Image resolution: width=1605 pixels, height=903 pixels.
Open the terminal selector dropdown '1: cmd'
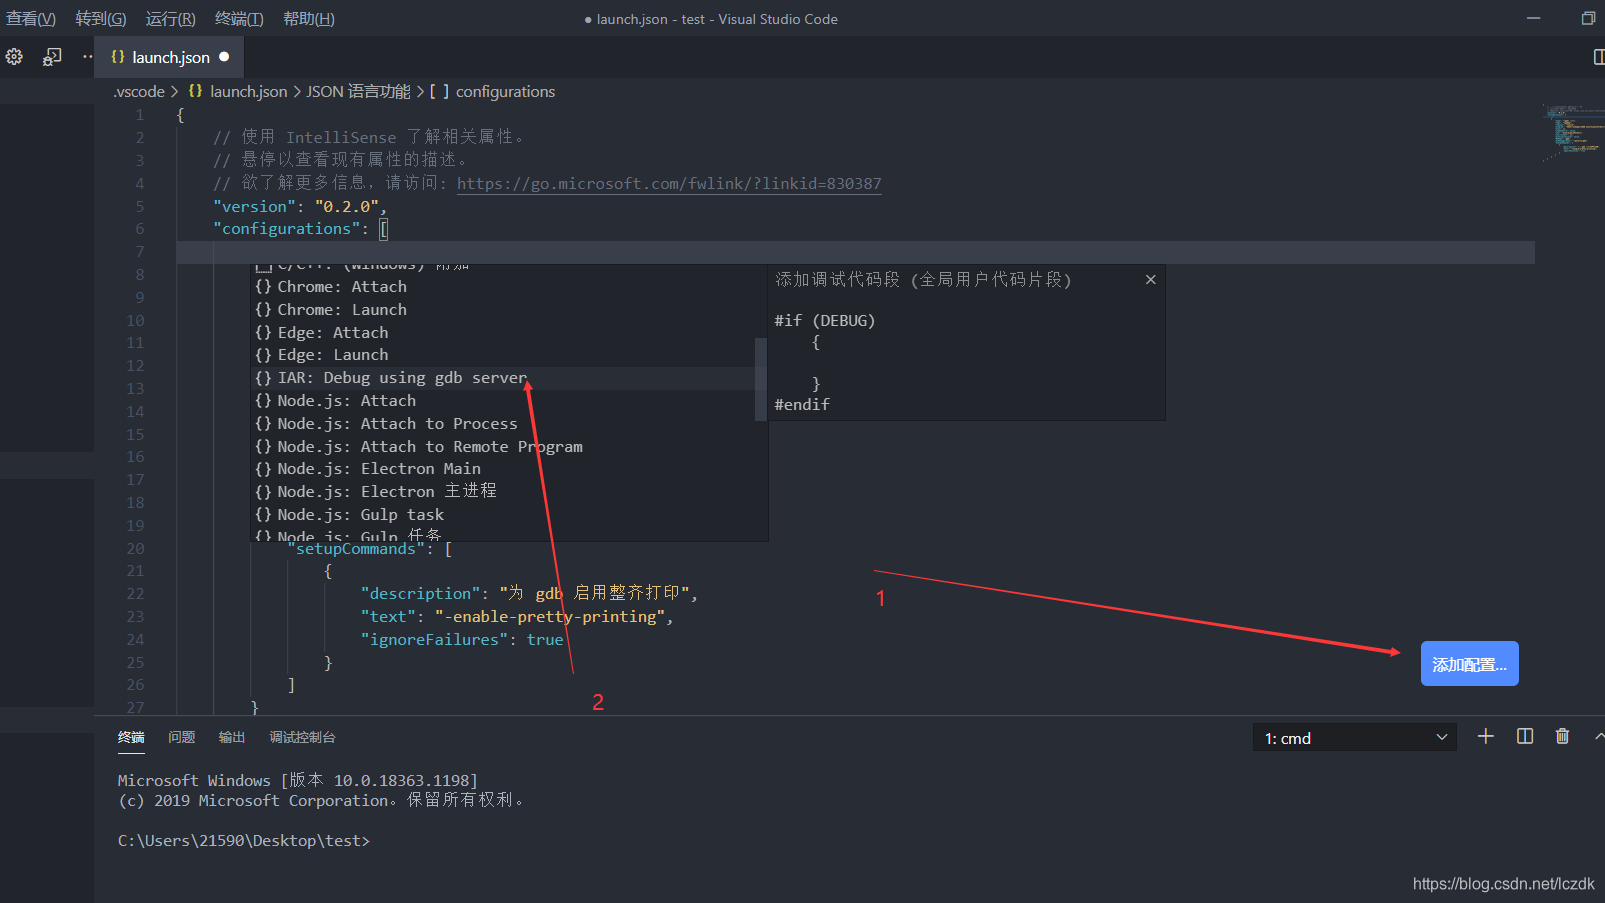[x=1354, y=738]
